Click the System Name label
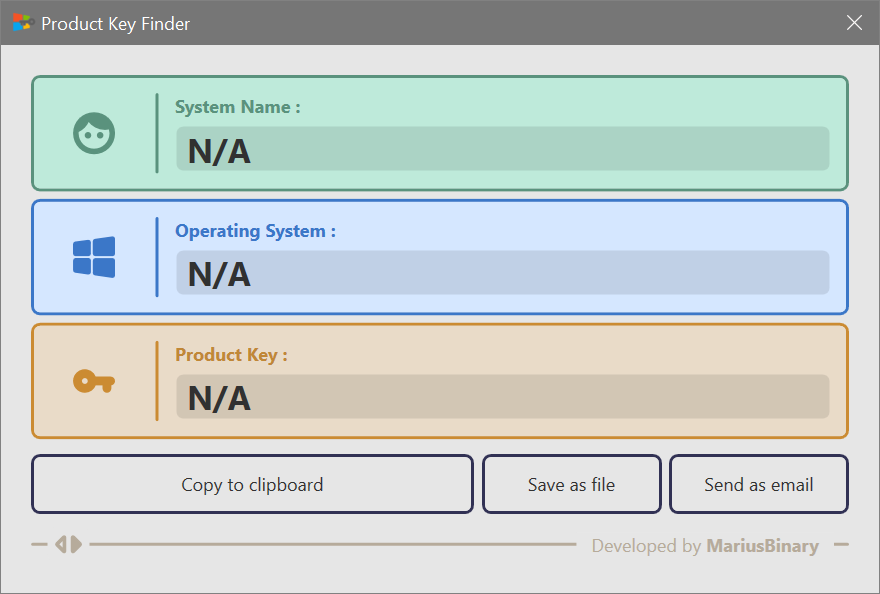The image size is (880, 594). [237, 107]
